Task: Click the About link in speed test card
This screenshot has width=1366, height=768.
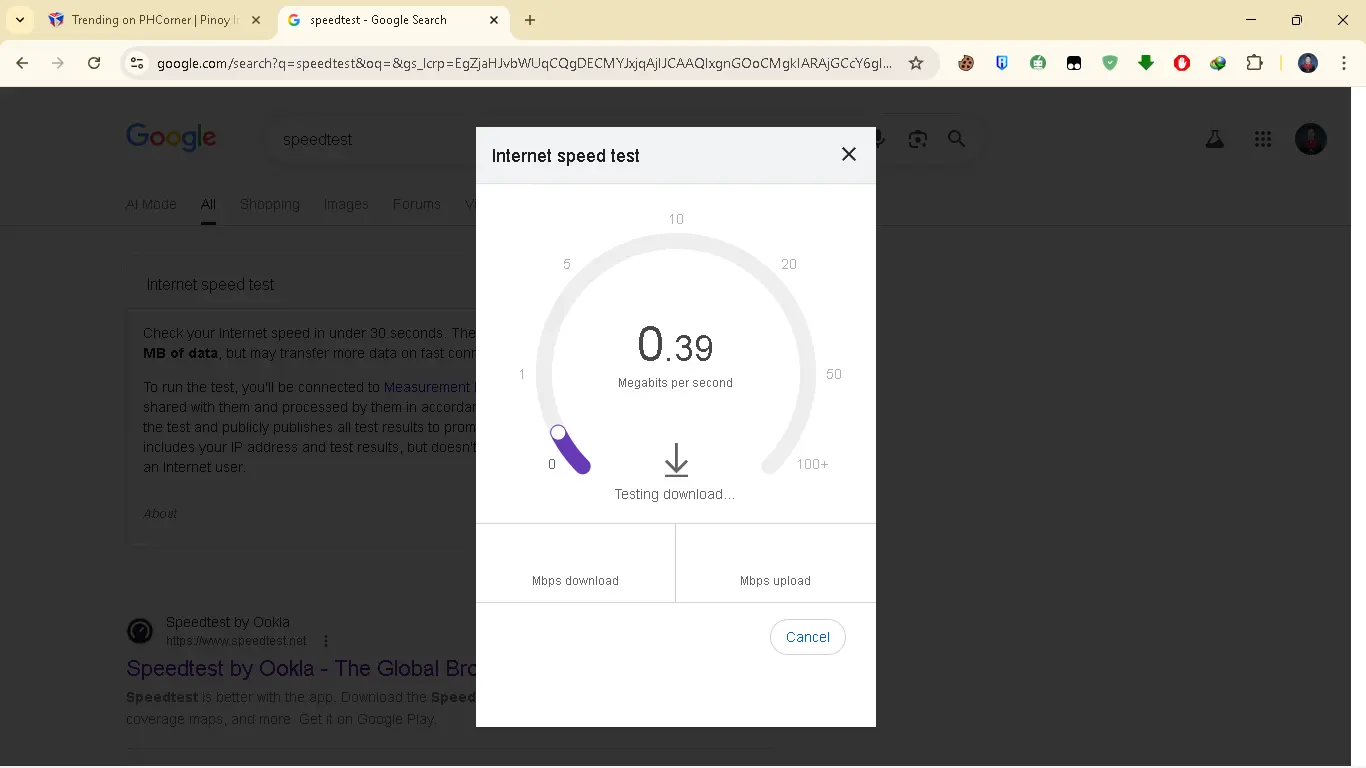Action: pyautogui.click(x=160, y=513)
